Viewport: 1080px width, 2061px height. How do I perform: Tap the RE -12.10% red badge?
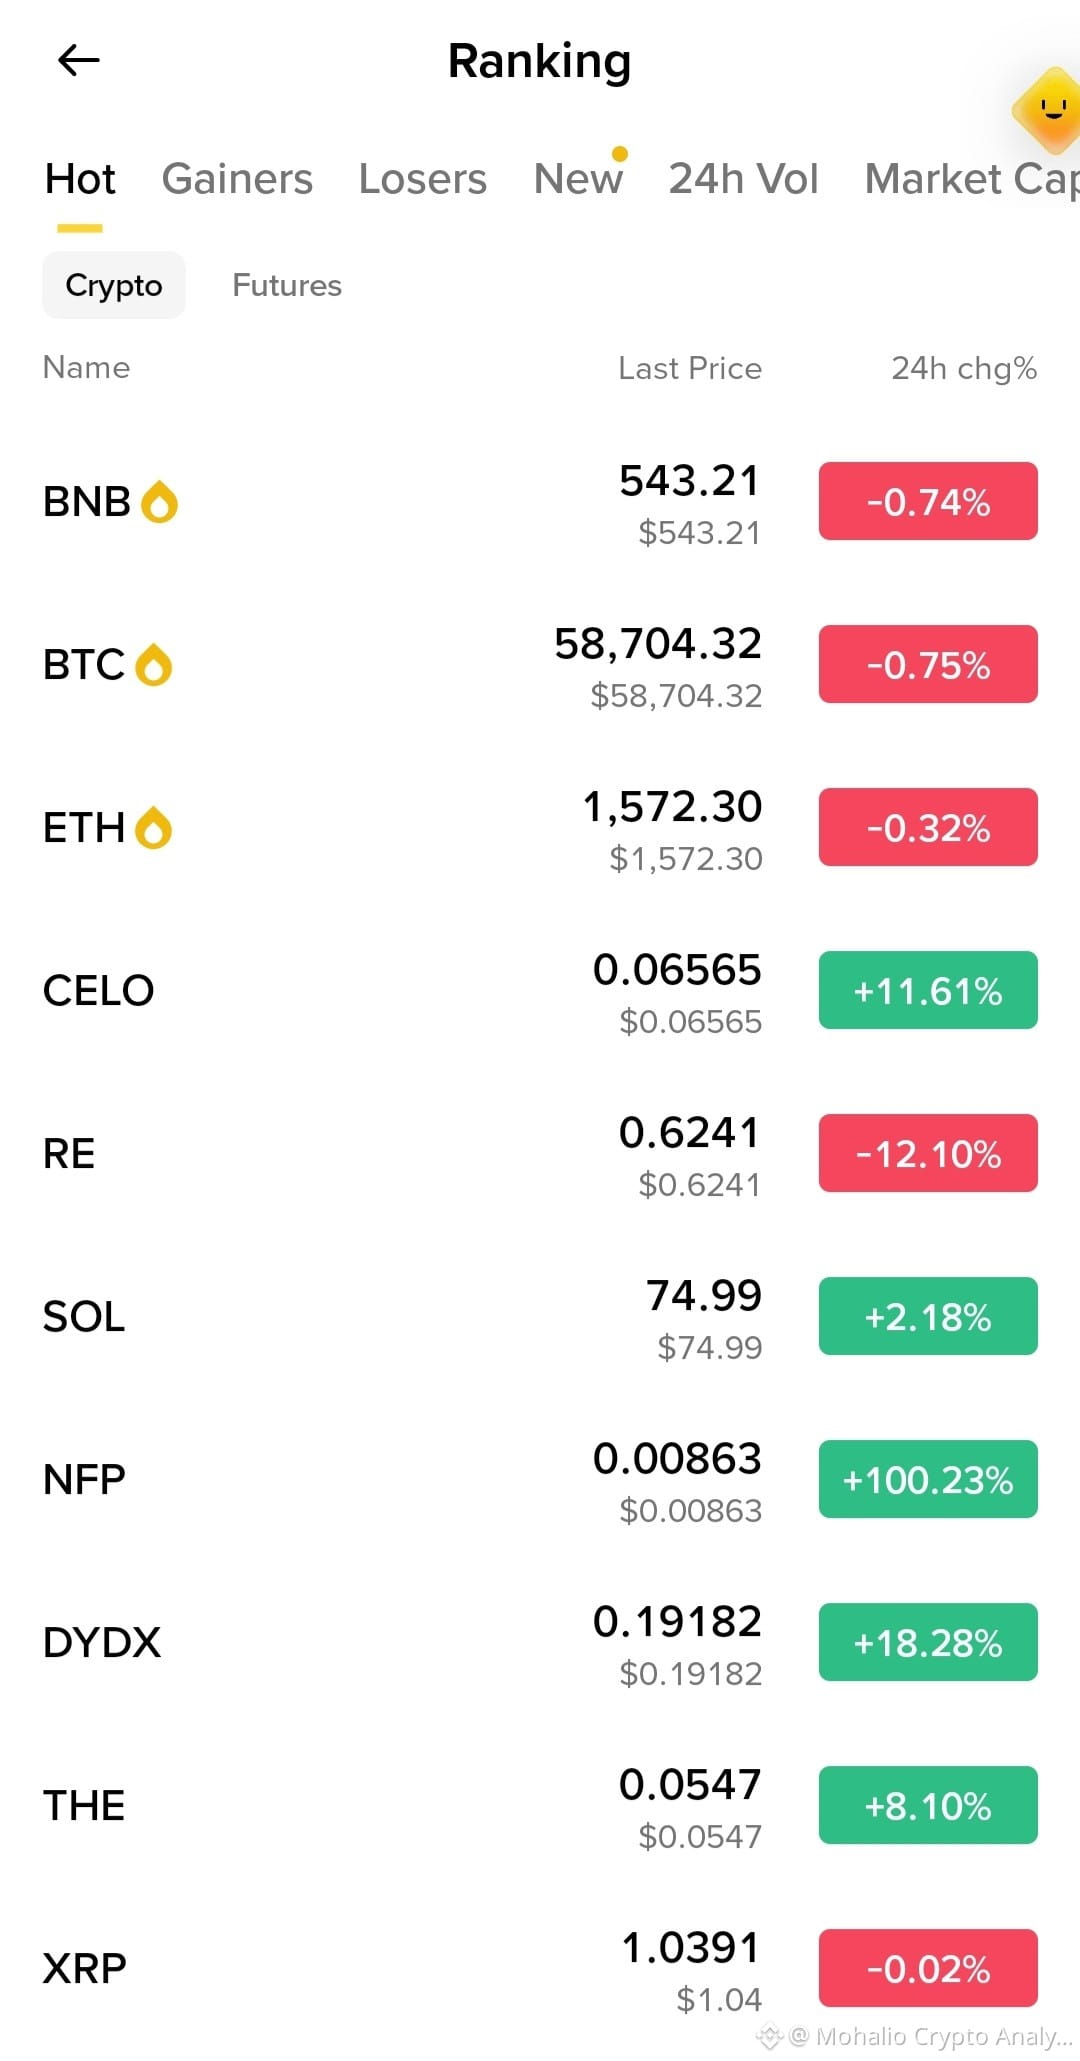click(x=928, y=1153)
